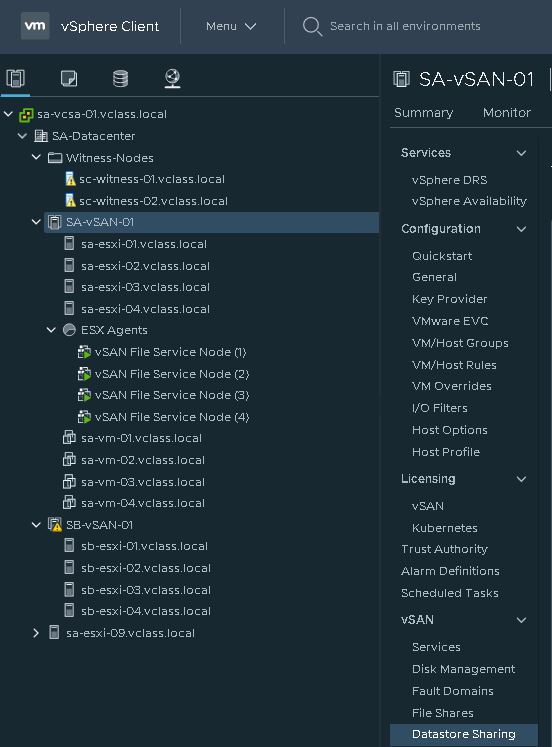Click the host icon of sb-esxi-04.vclass.local
The height and width of the screenshot is (747, 552).
69,611
